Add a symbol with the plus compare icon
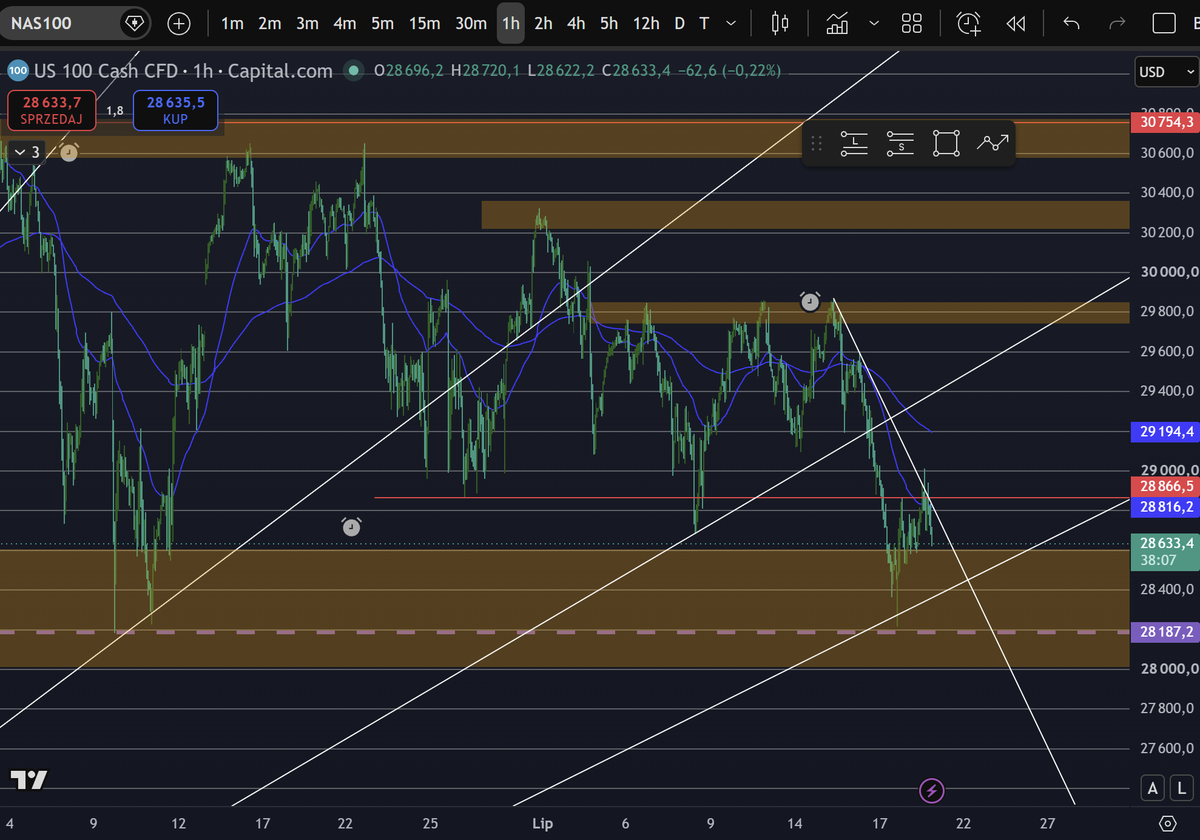 tap(179, 23)
